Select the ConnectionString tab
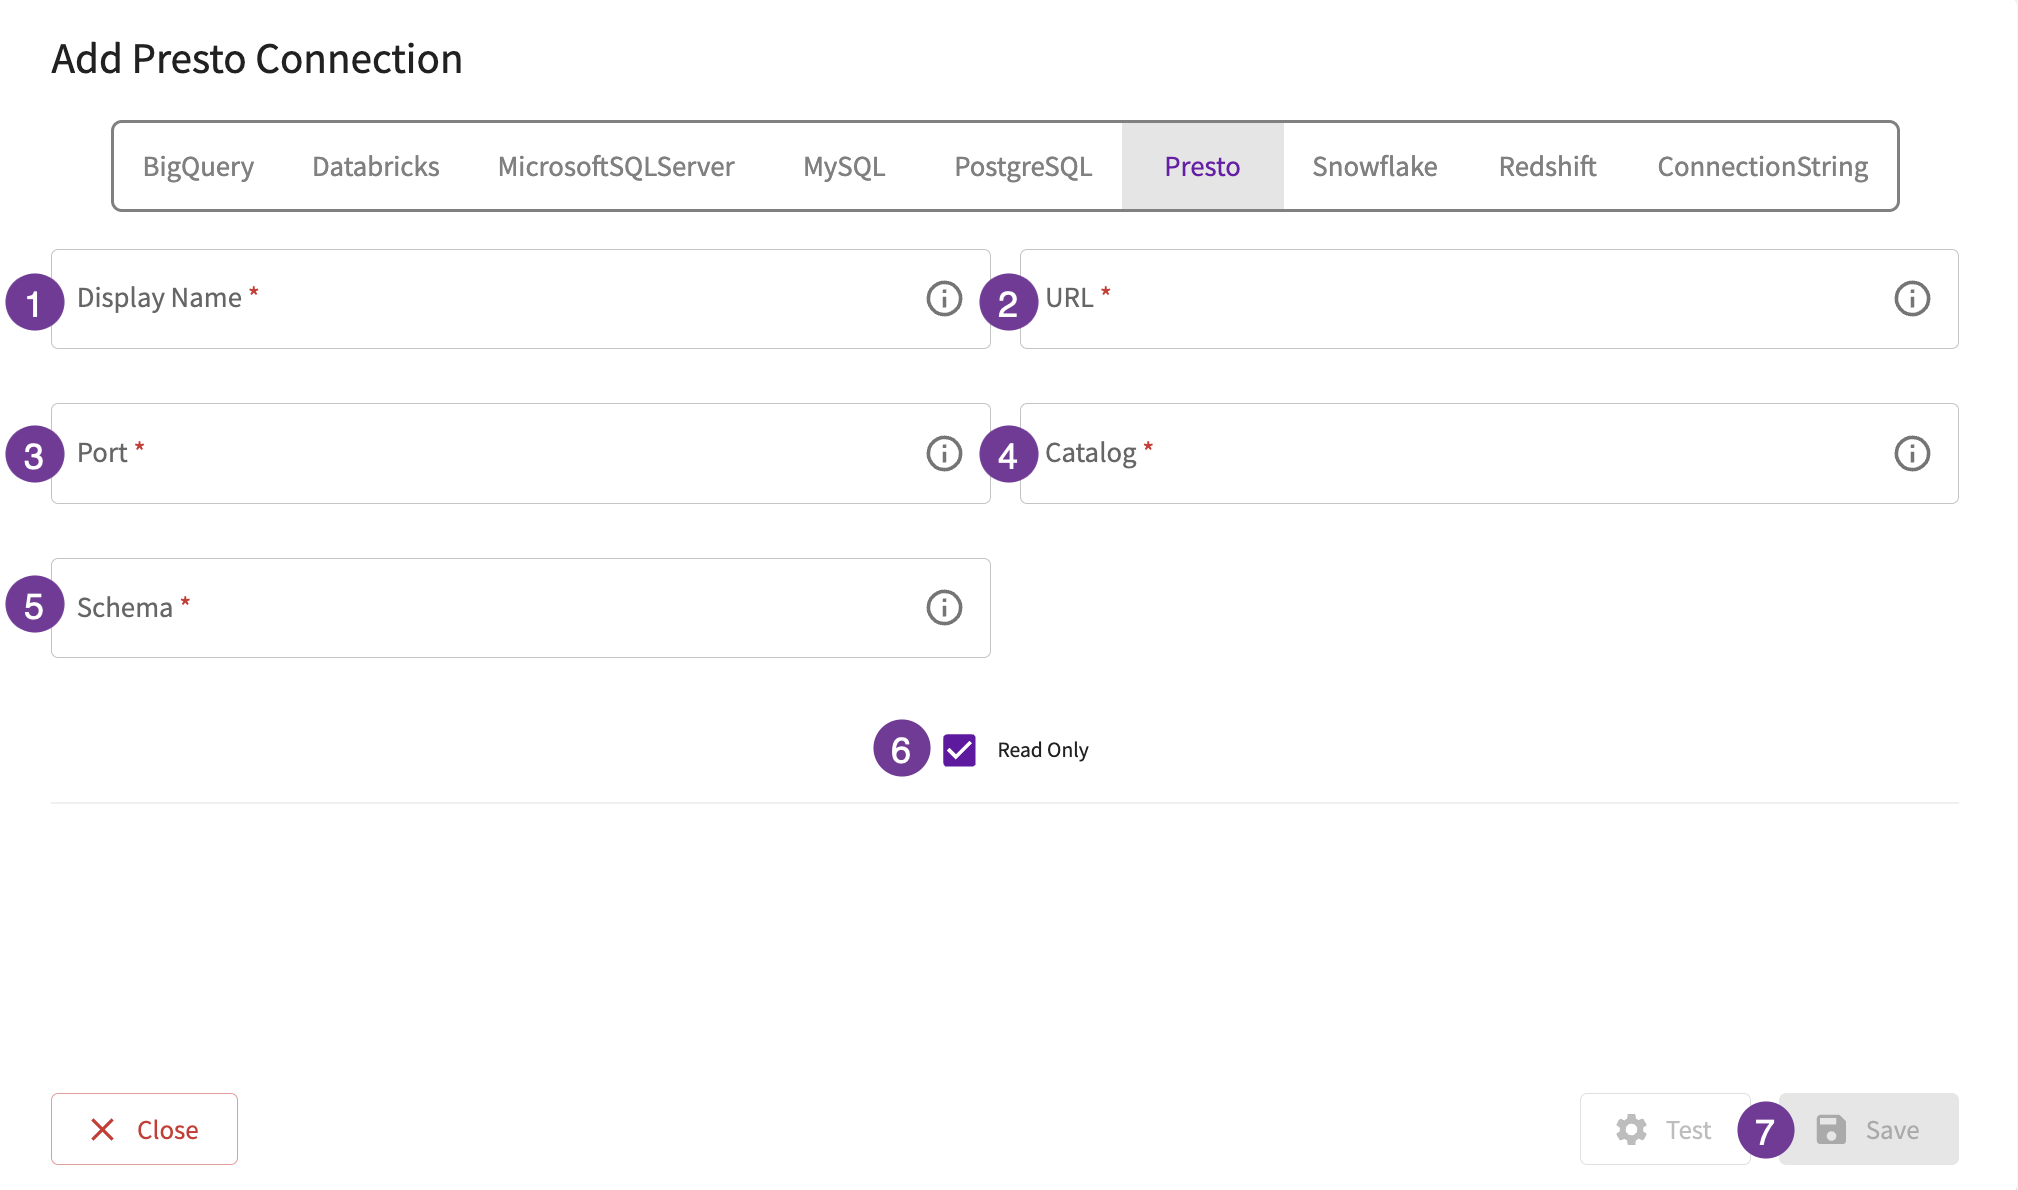This screenshot has height=1190, width=2018. click(1762, 166)
